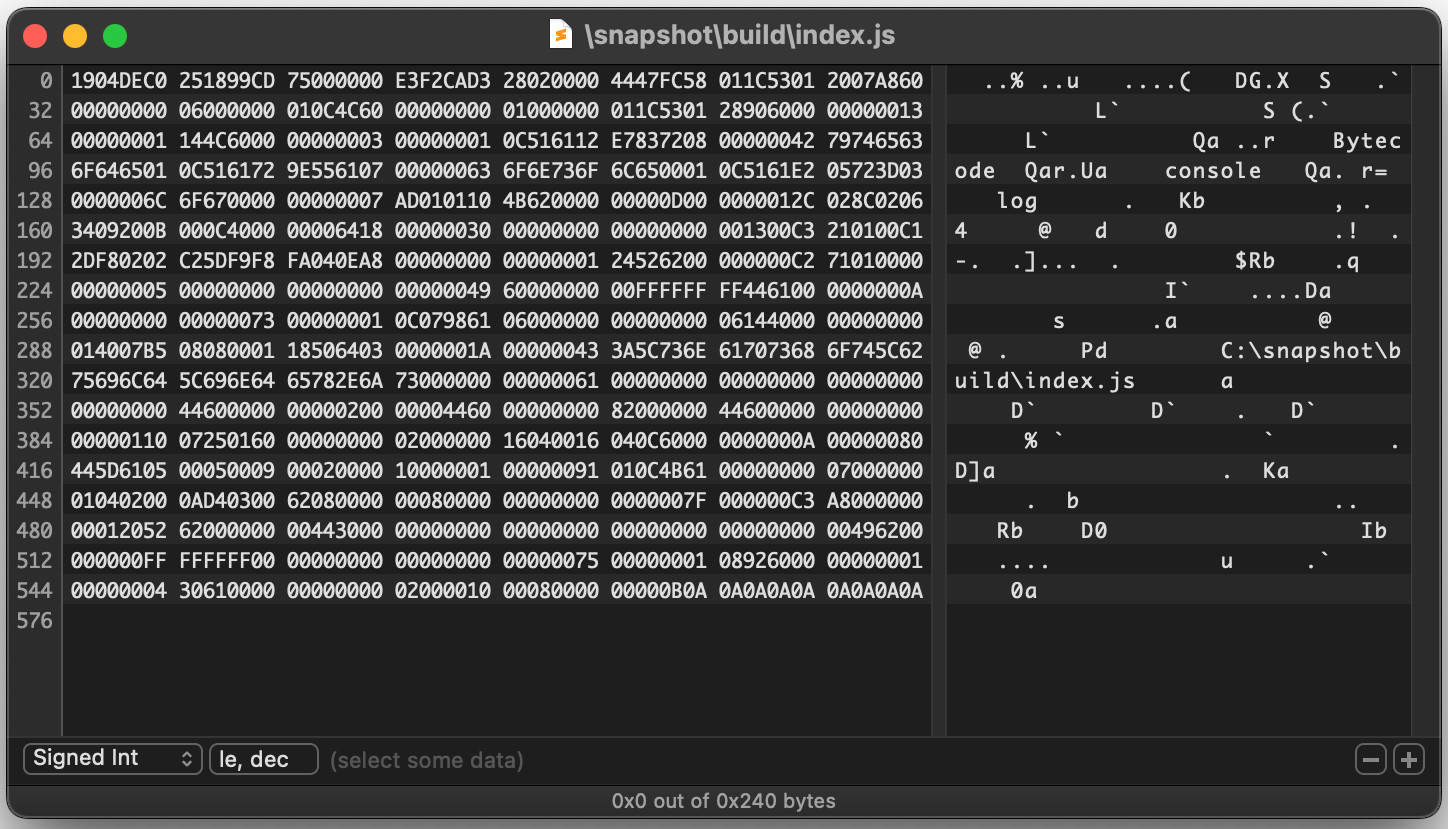
Task: Click the green full-screen button
Action: click(115, 34)
